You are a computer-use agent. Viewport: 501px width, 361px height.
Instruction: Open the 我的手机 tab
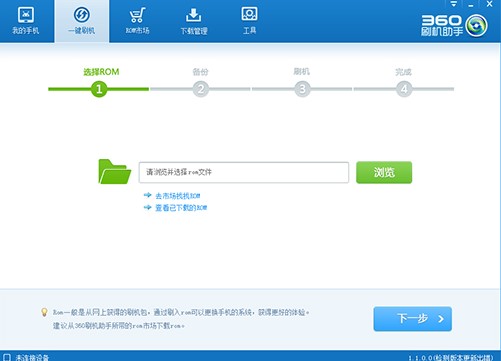(x=26, y=21)
